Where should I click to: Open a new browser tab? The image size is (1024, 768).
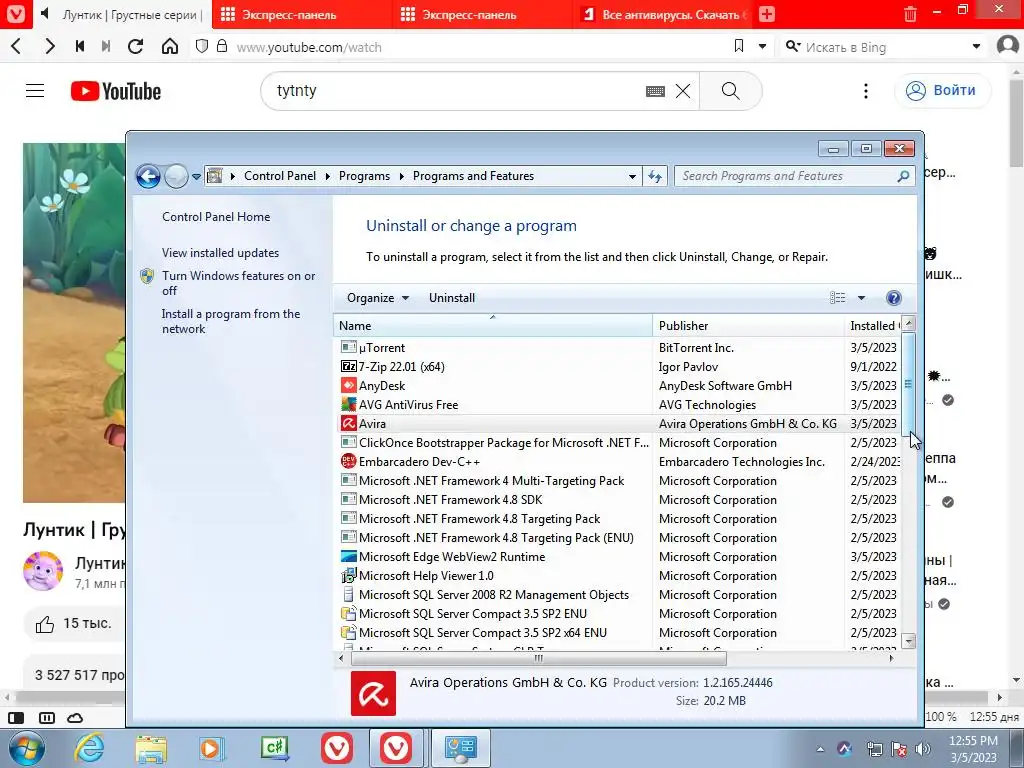tap(767, 14)
